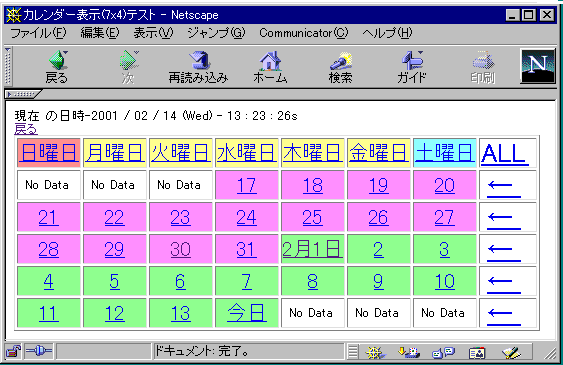Image resolution: width=563 pixels, height=365 pixels.
Task: Click the 土曜日 header link
Action: [445, 153]
